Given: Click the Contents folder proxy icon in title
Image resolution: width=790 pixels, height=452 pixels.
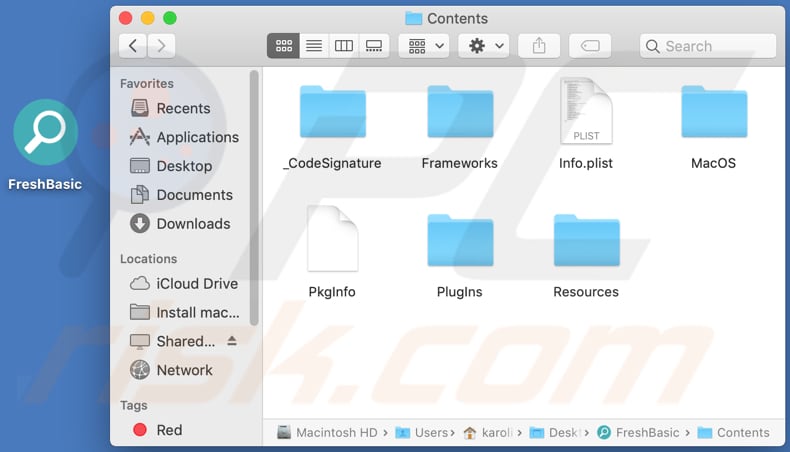Looking at the screenshot, I should pyautogui.click(x=413, y=19).
